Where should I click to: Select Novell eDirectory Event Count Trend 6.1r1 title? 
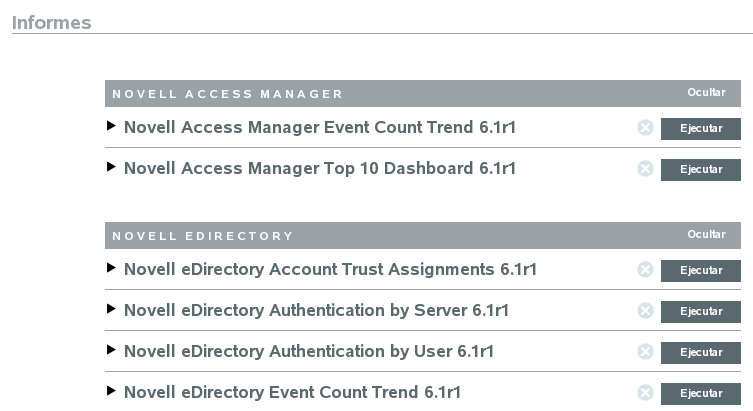coord(292,393)
